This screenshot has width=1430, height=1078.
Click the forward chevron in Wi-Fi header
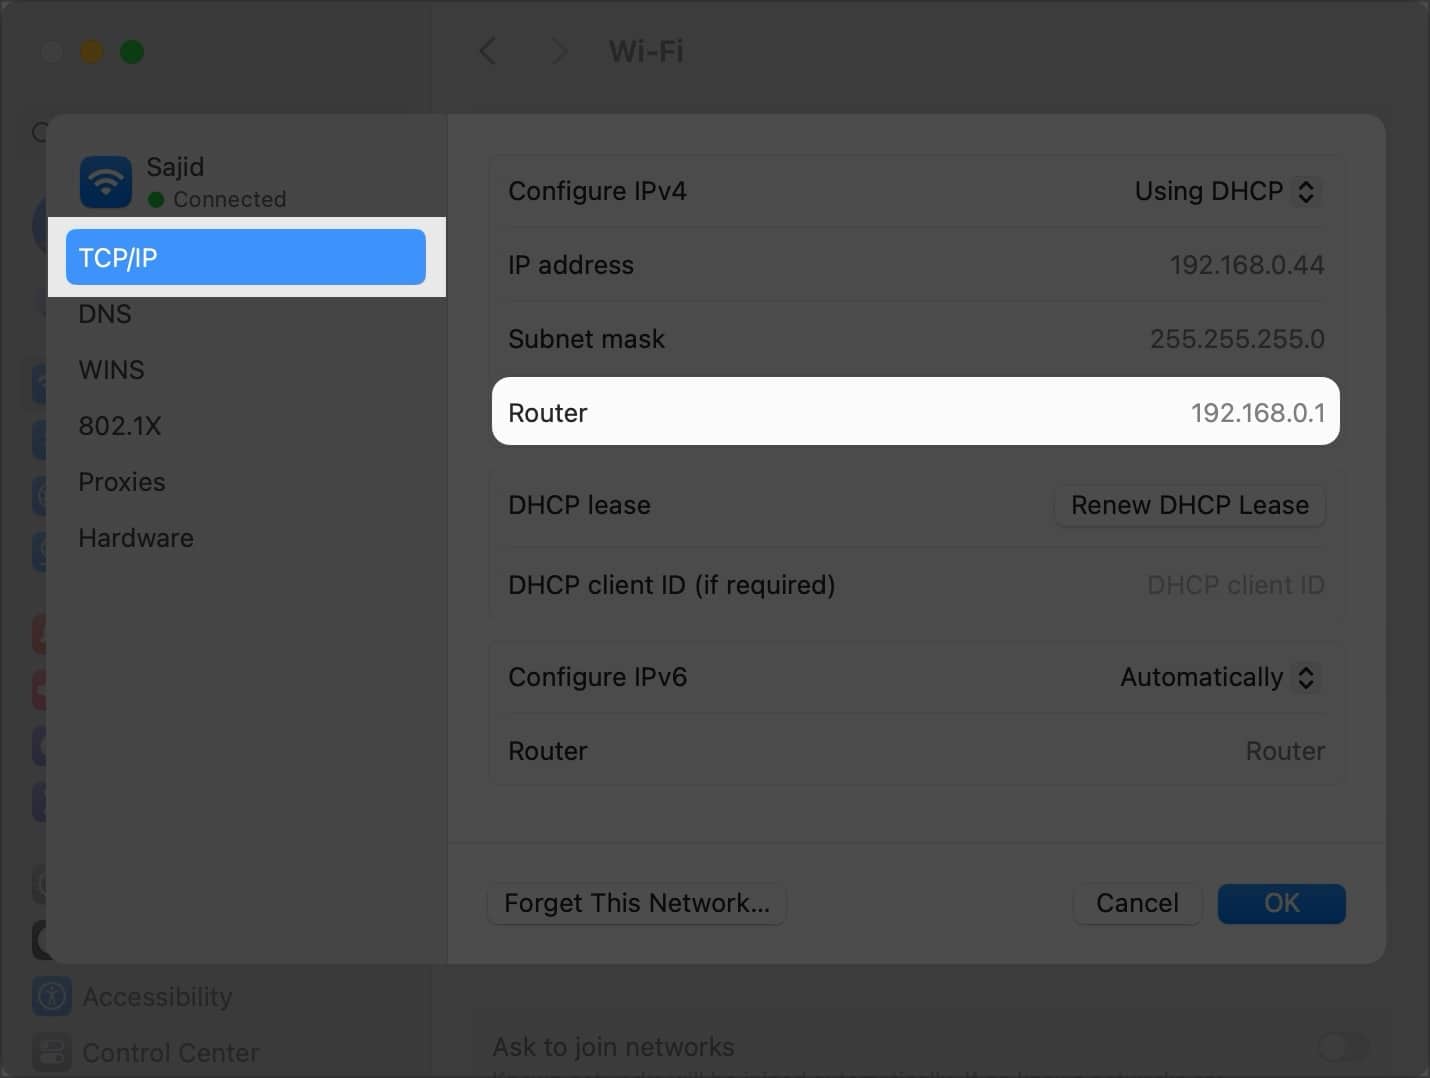click(559, 51)
